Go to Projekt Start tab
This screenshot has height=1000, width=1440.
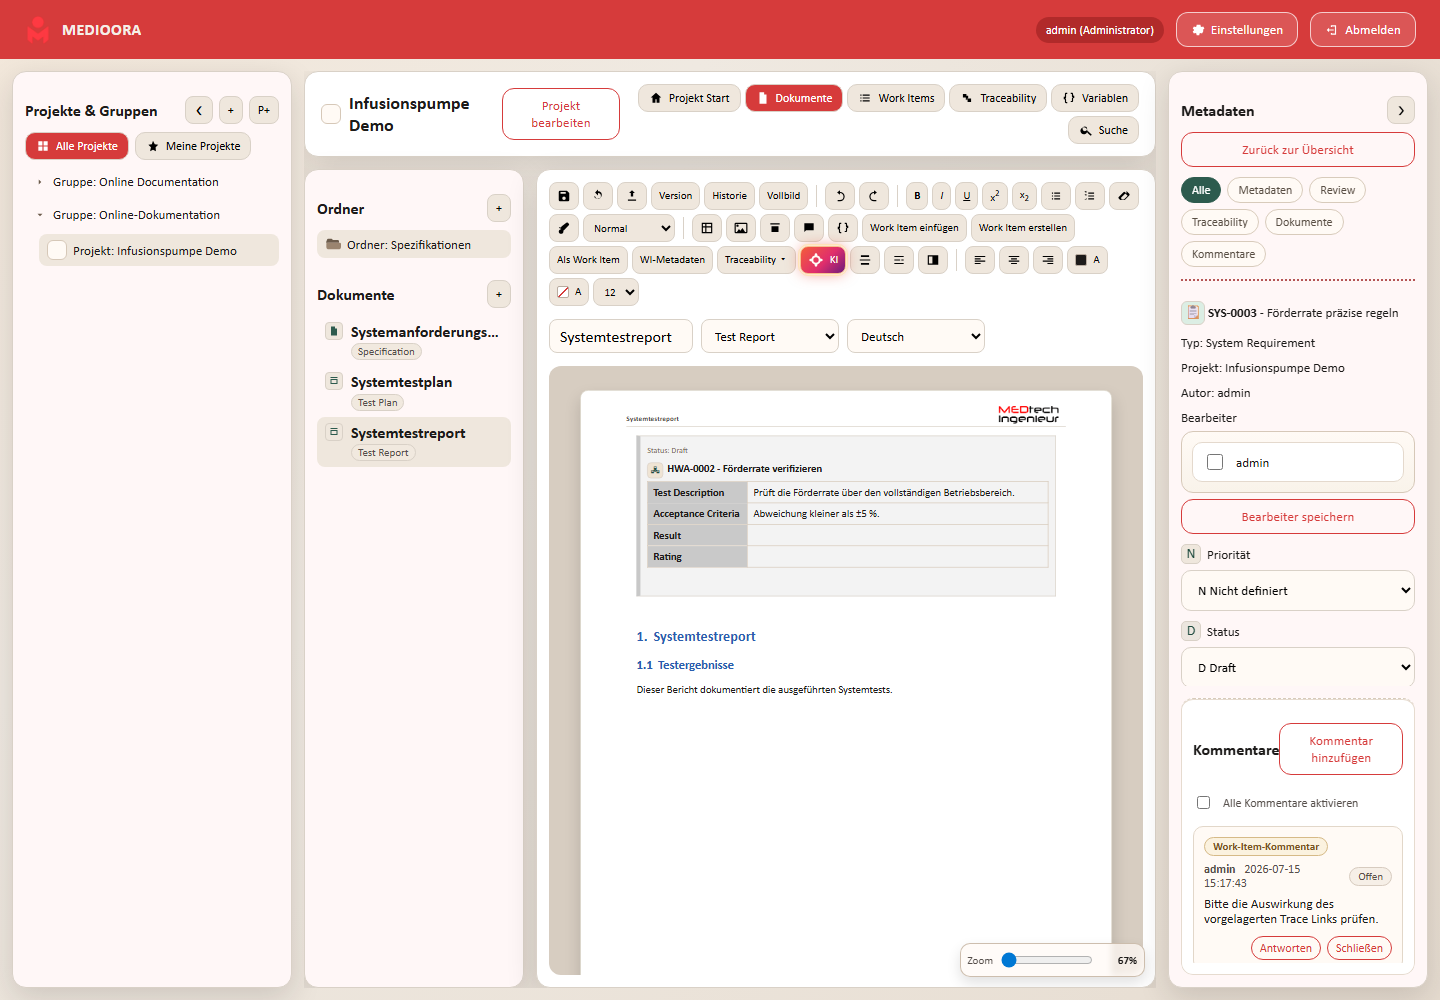pyautogui.click(x=689, y=98)
